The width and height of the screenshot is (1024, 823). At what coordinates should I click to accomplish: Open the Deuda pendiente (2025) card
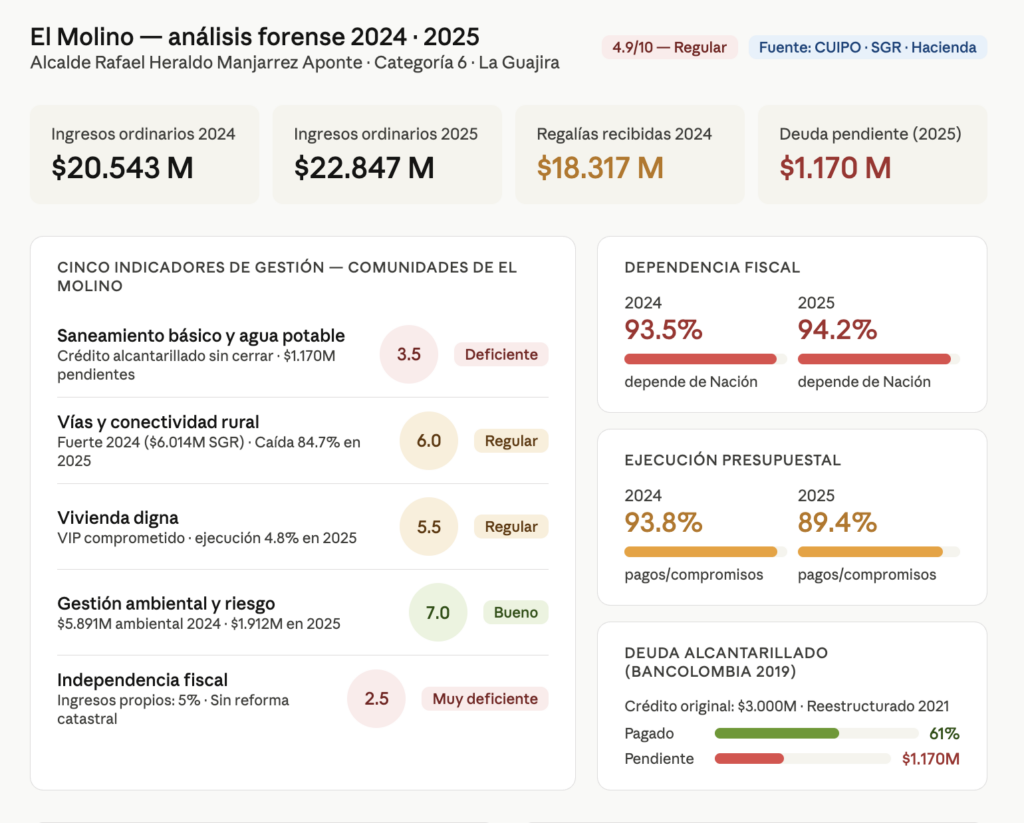tap(871, 154)
